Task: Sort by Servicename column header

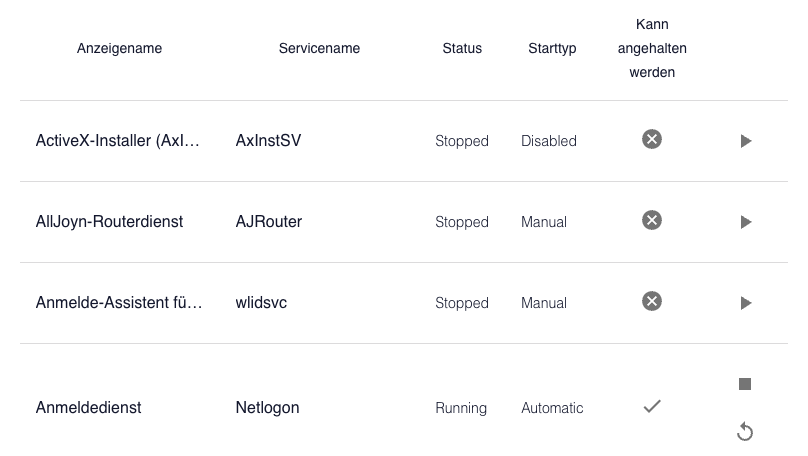Action: [x=319, y=48]
